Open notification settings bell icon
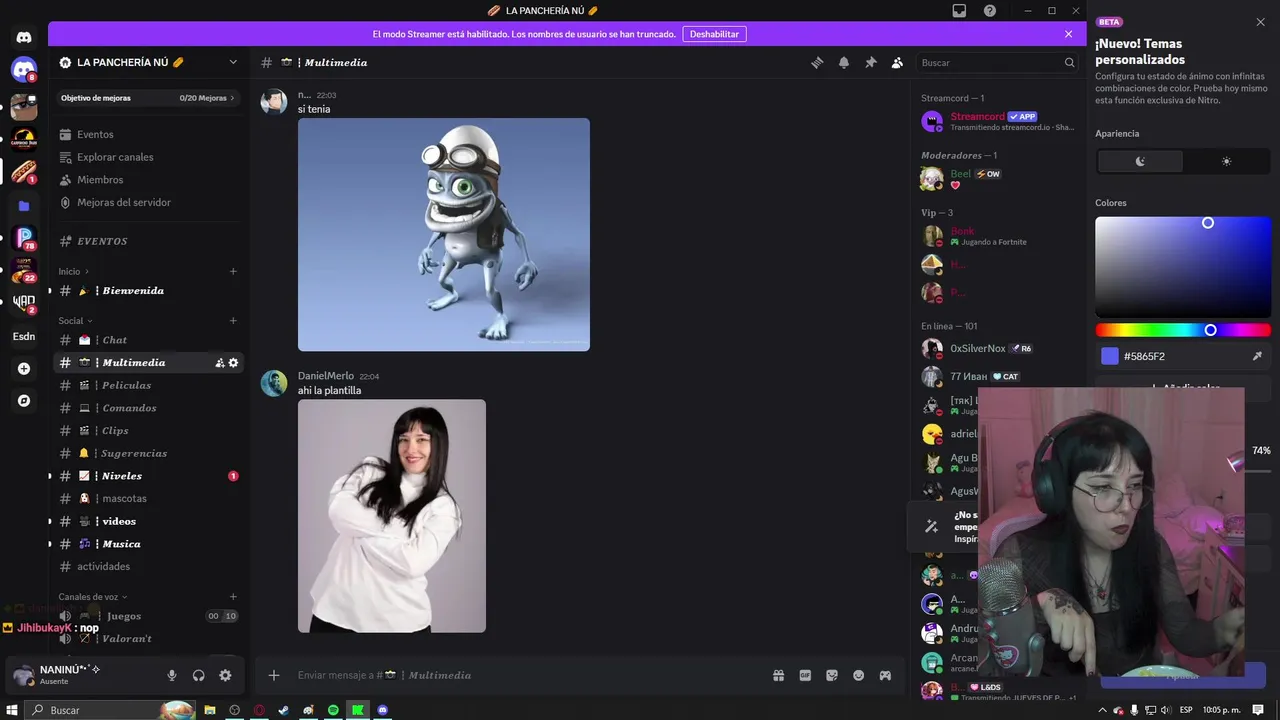The image size is (1280, 720). point(844,62)
